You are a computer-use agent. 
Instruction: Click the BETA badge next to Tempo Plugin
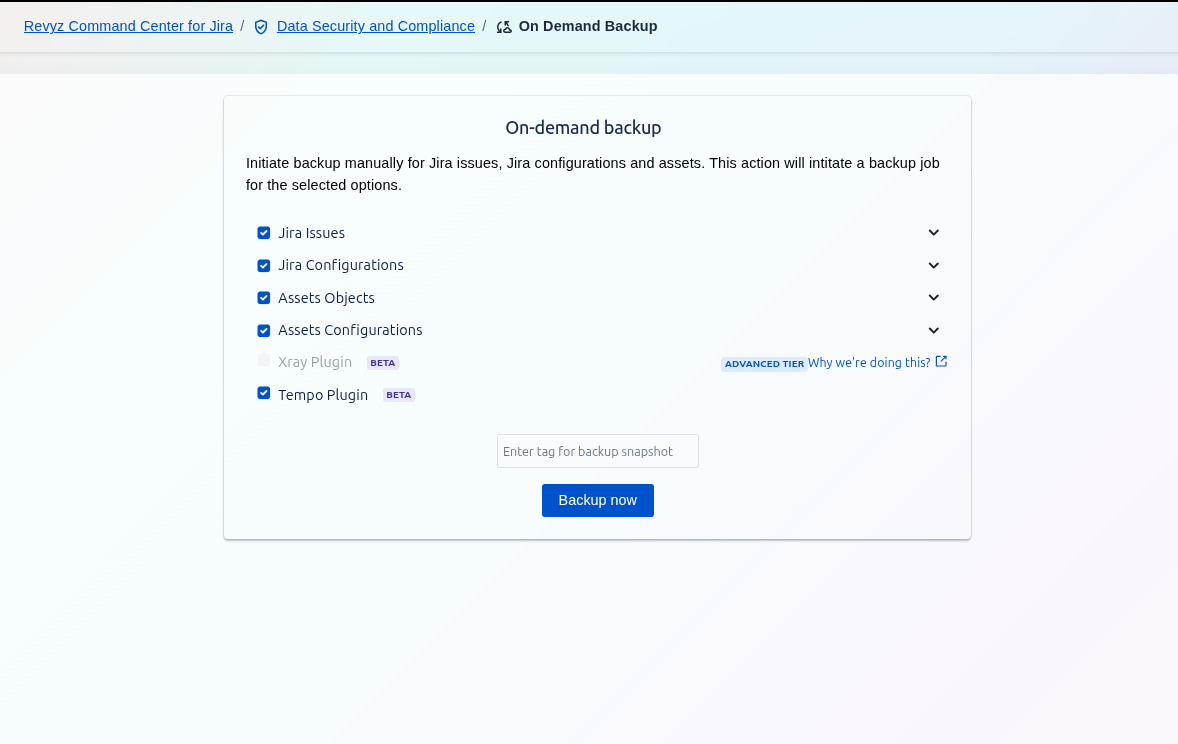399,395
